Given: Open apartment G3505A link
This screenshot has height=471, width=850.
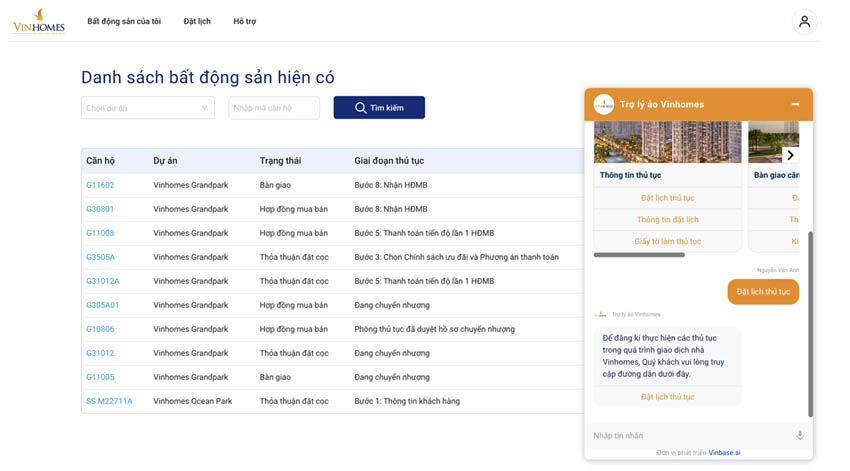Looking at the screenshot, I should point(100,257).
